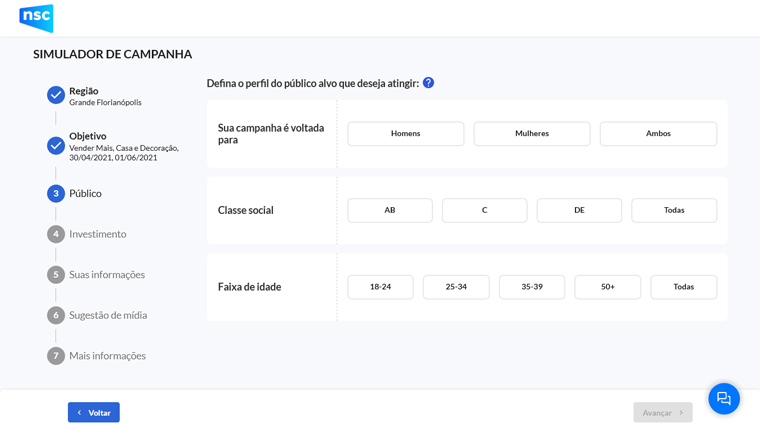This screenshot has width=760, height=434.
Task: Select the Mulheres audience option
Action: point(532,134)
